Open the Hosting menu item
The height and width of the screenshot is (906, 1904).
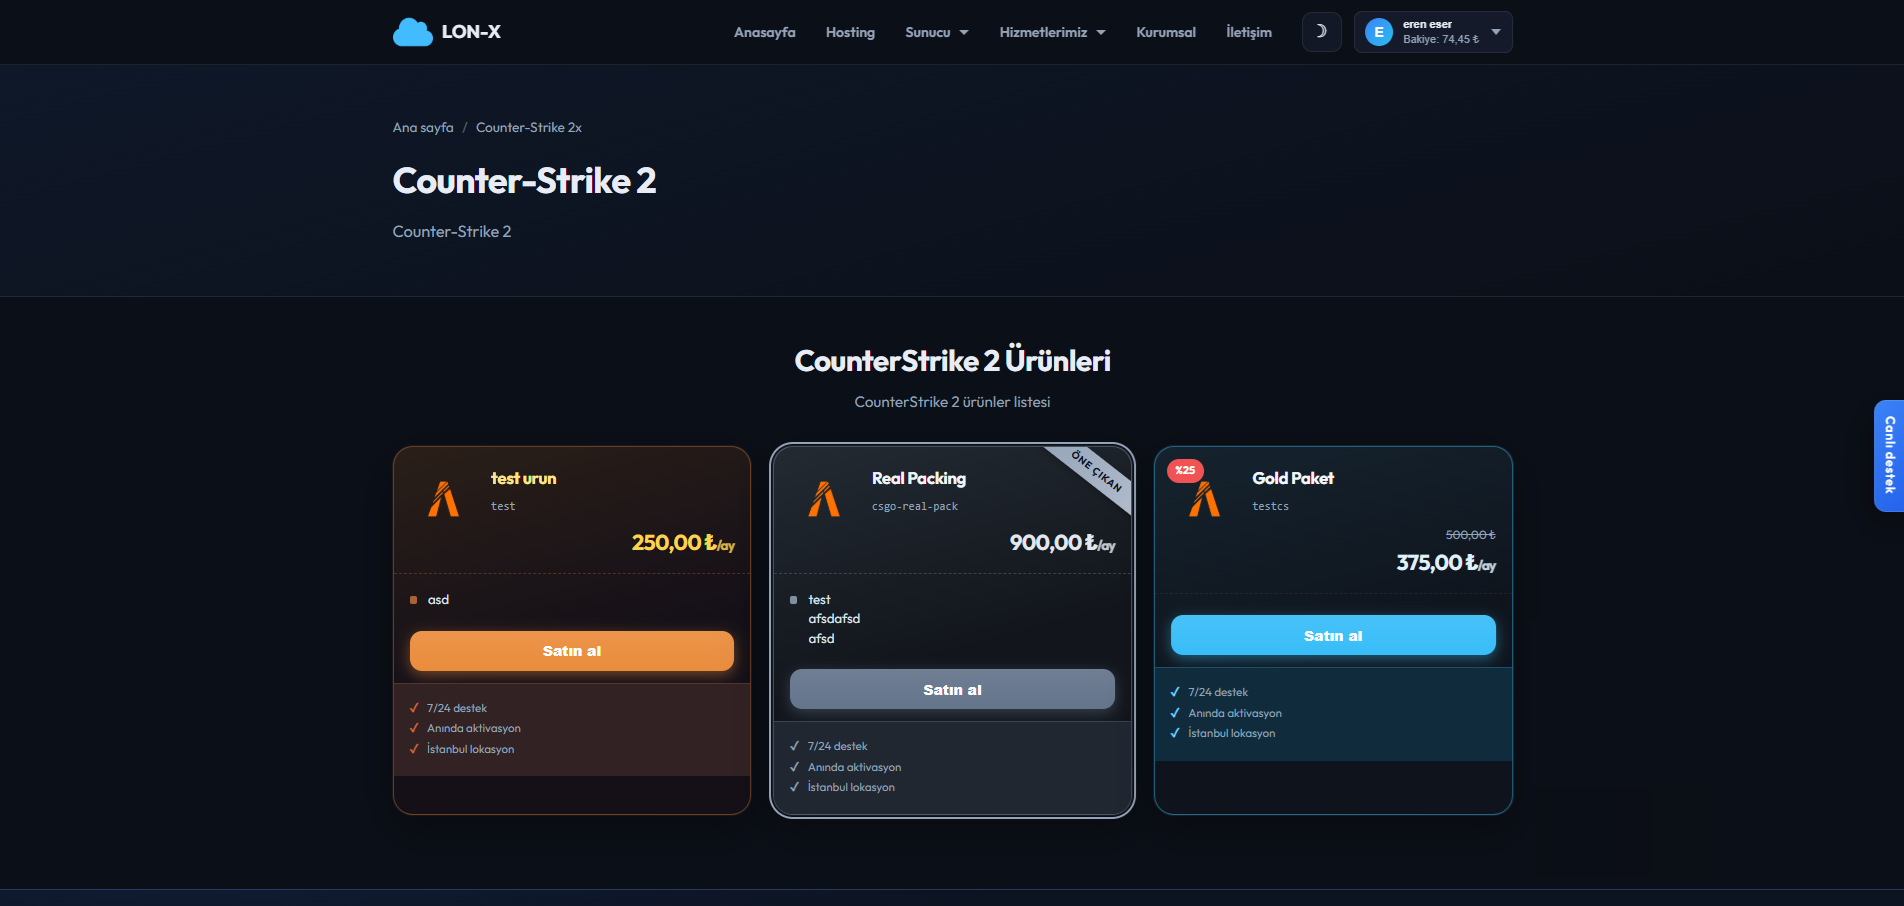tap(850, 32)
